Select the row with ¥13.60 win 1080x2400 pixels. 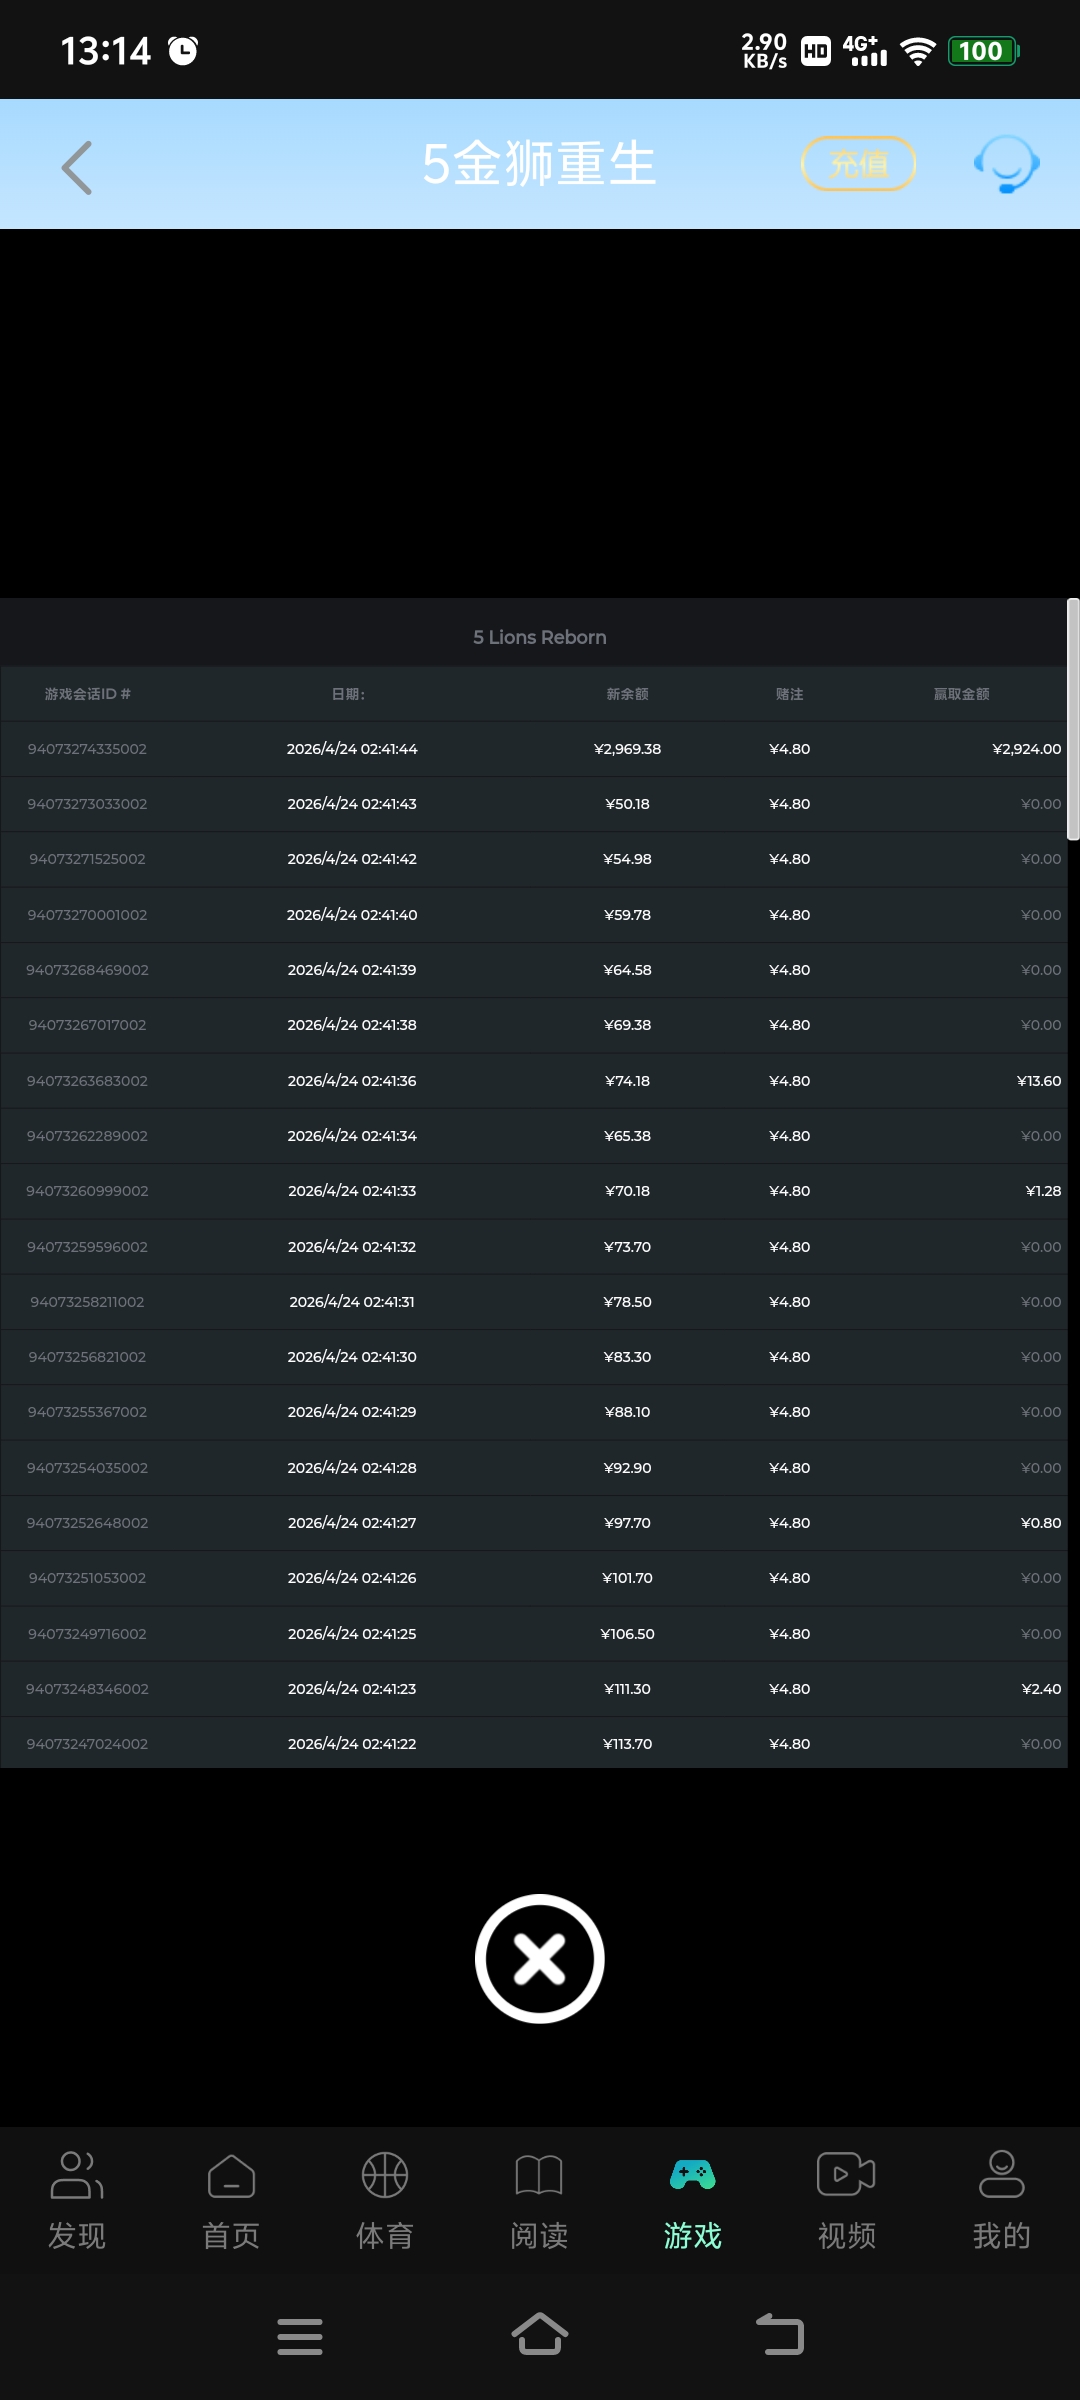coord(540,1081)
